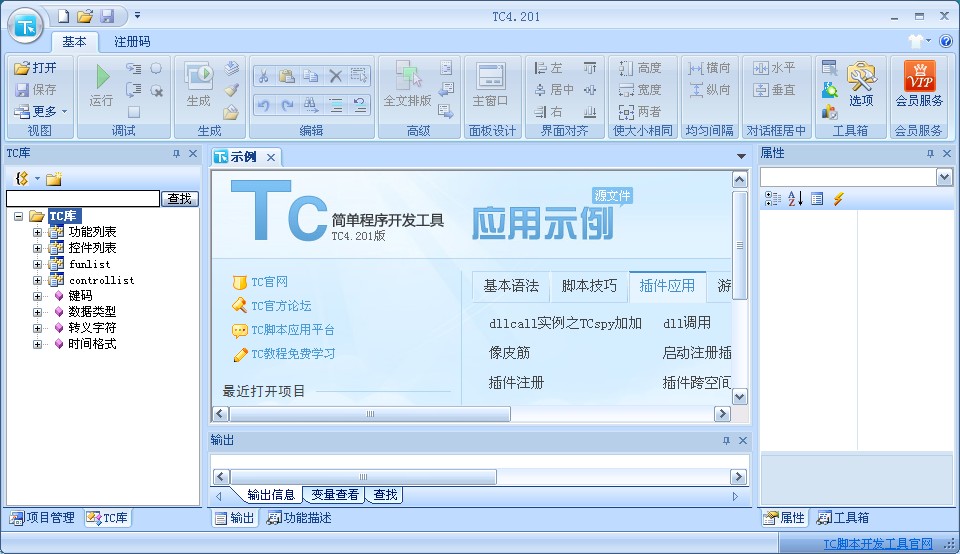Image resolution: width=960 pixels, height=554 pixels.
Task: Collapse the TC库 root tree node
Action: [18, 216]
